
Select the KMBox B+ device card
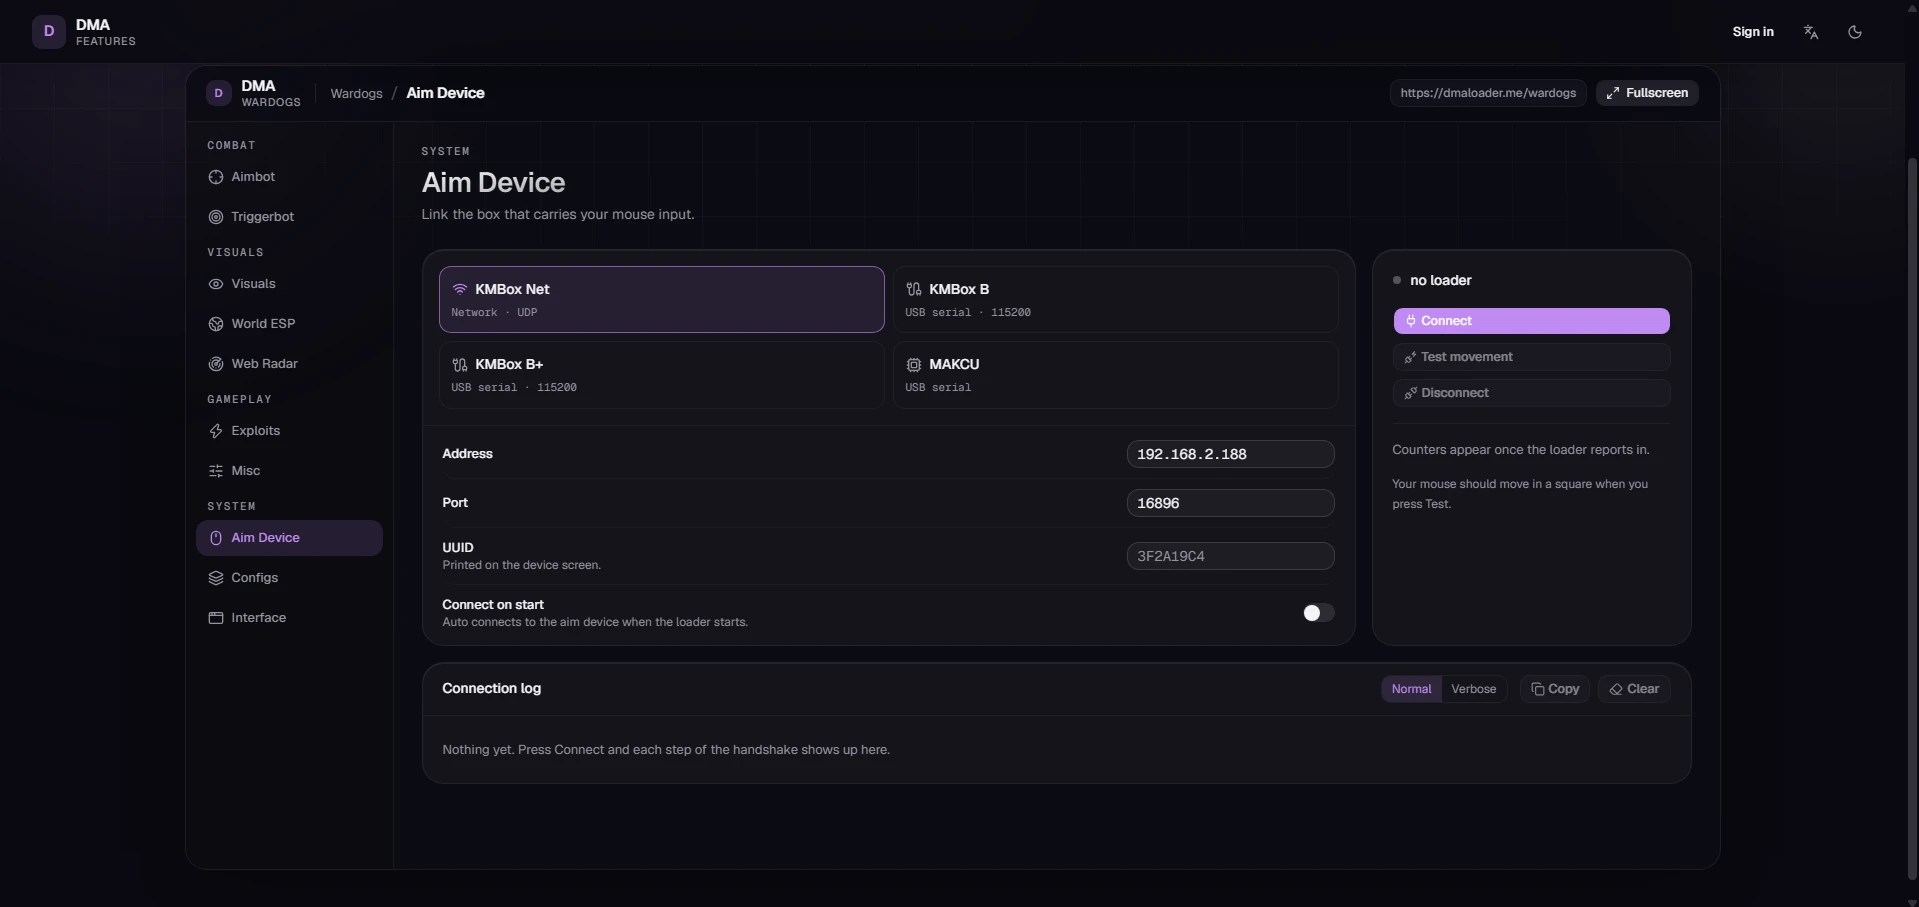pos(662,375)
